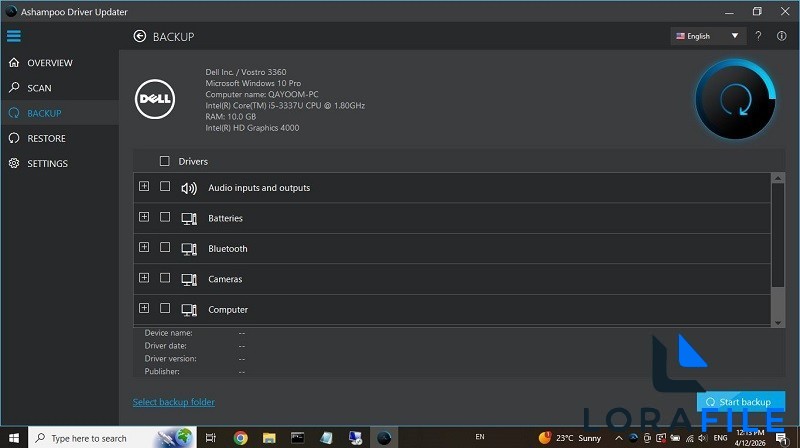This screenshot has height=448, width=800.
Task: Select the Backup sidebar item
Action: click(60, 113)
